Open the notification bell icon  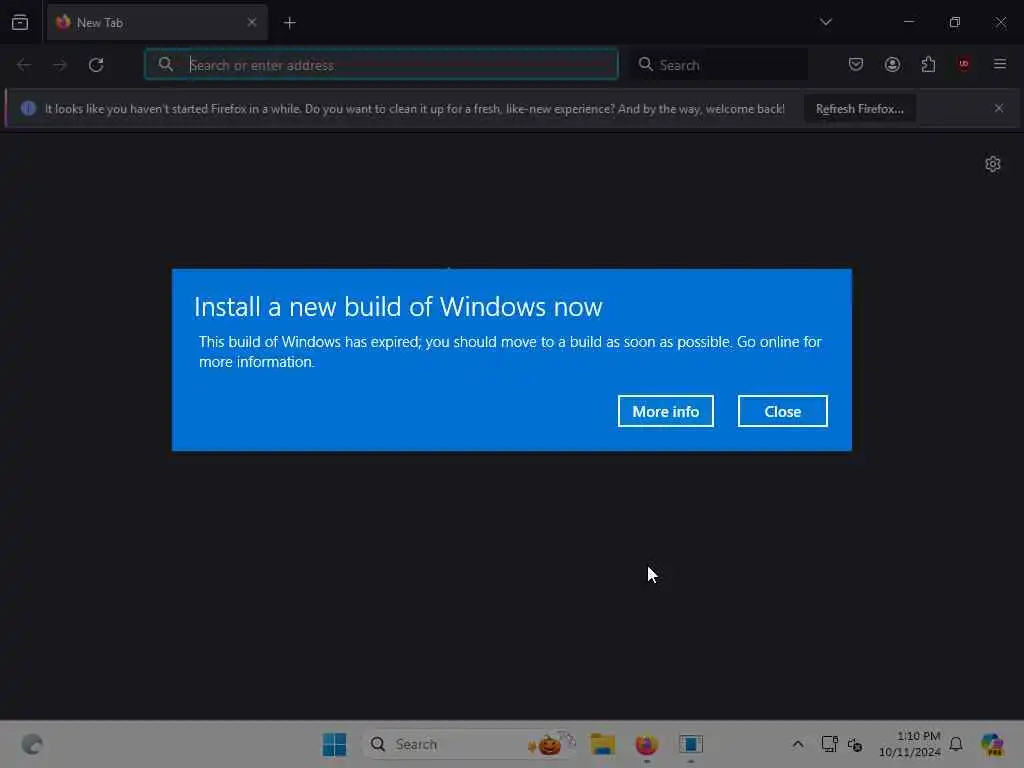click(x=956, y=744)
